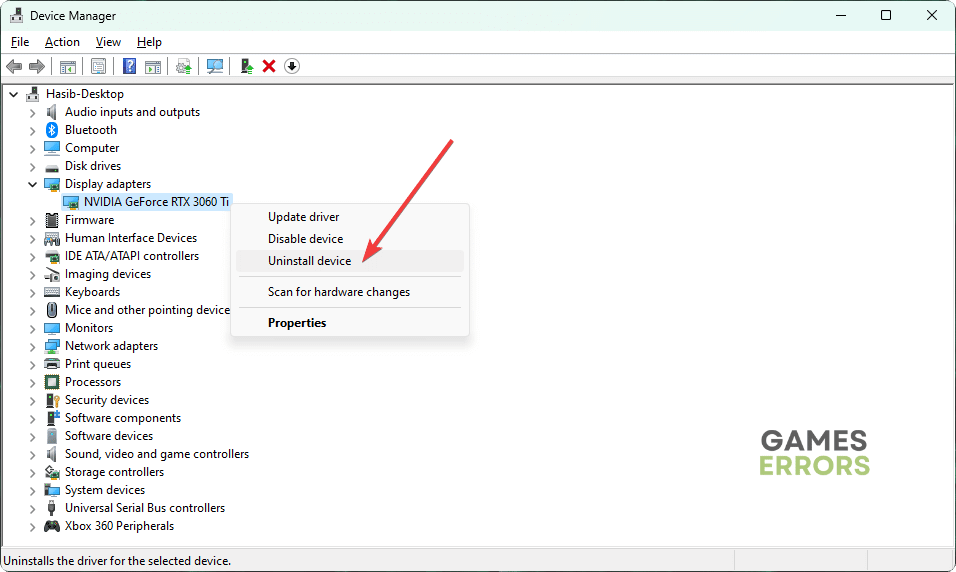The width and height of the screenshot is (956, 572).
Task: Open Properties from the context menu
Action: click(349, 323)
